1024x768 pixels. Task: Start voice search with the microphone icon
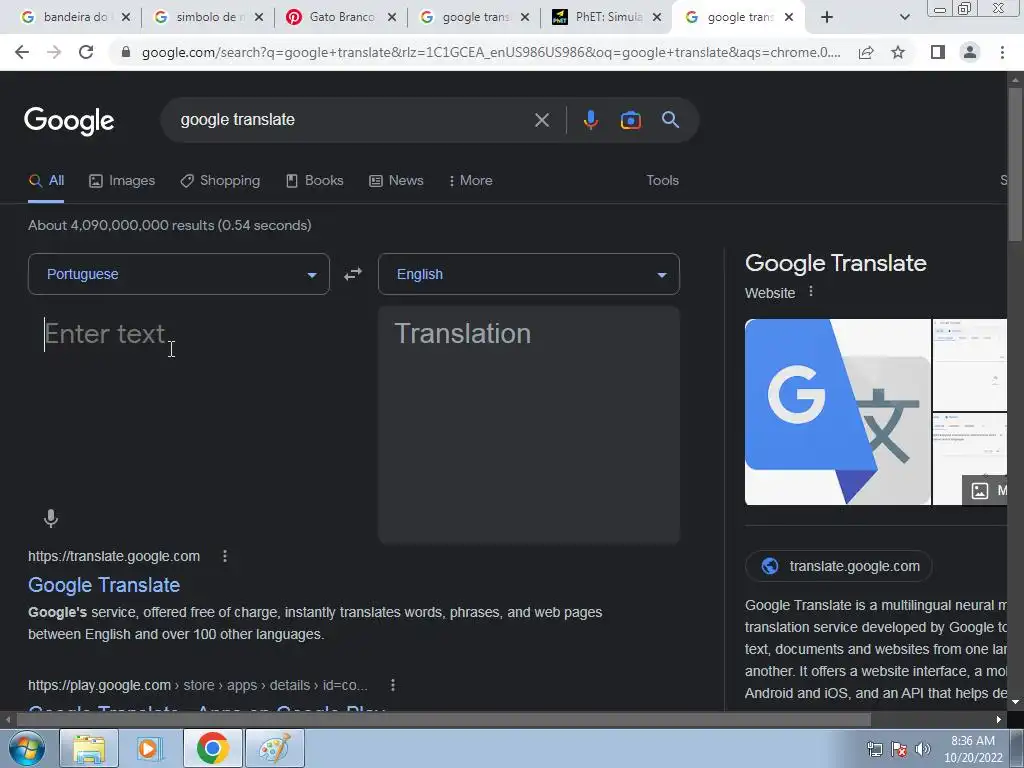pyautogui.click(x=590, y=120)
